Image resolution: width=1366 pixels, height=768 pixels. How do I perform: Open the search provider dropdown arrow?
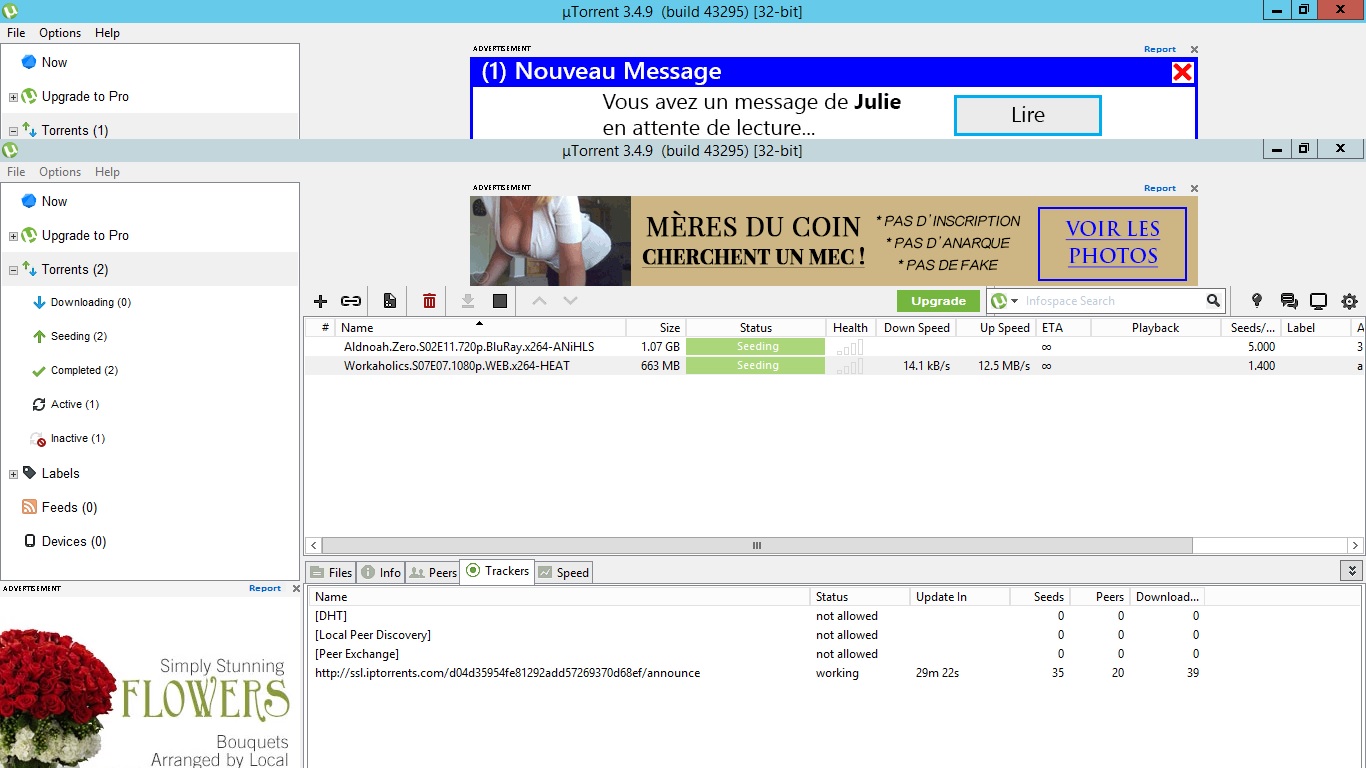coord(1014,301)
